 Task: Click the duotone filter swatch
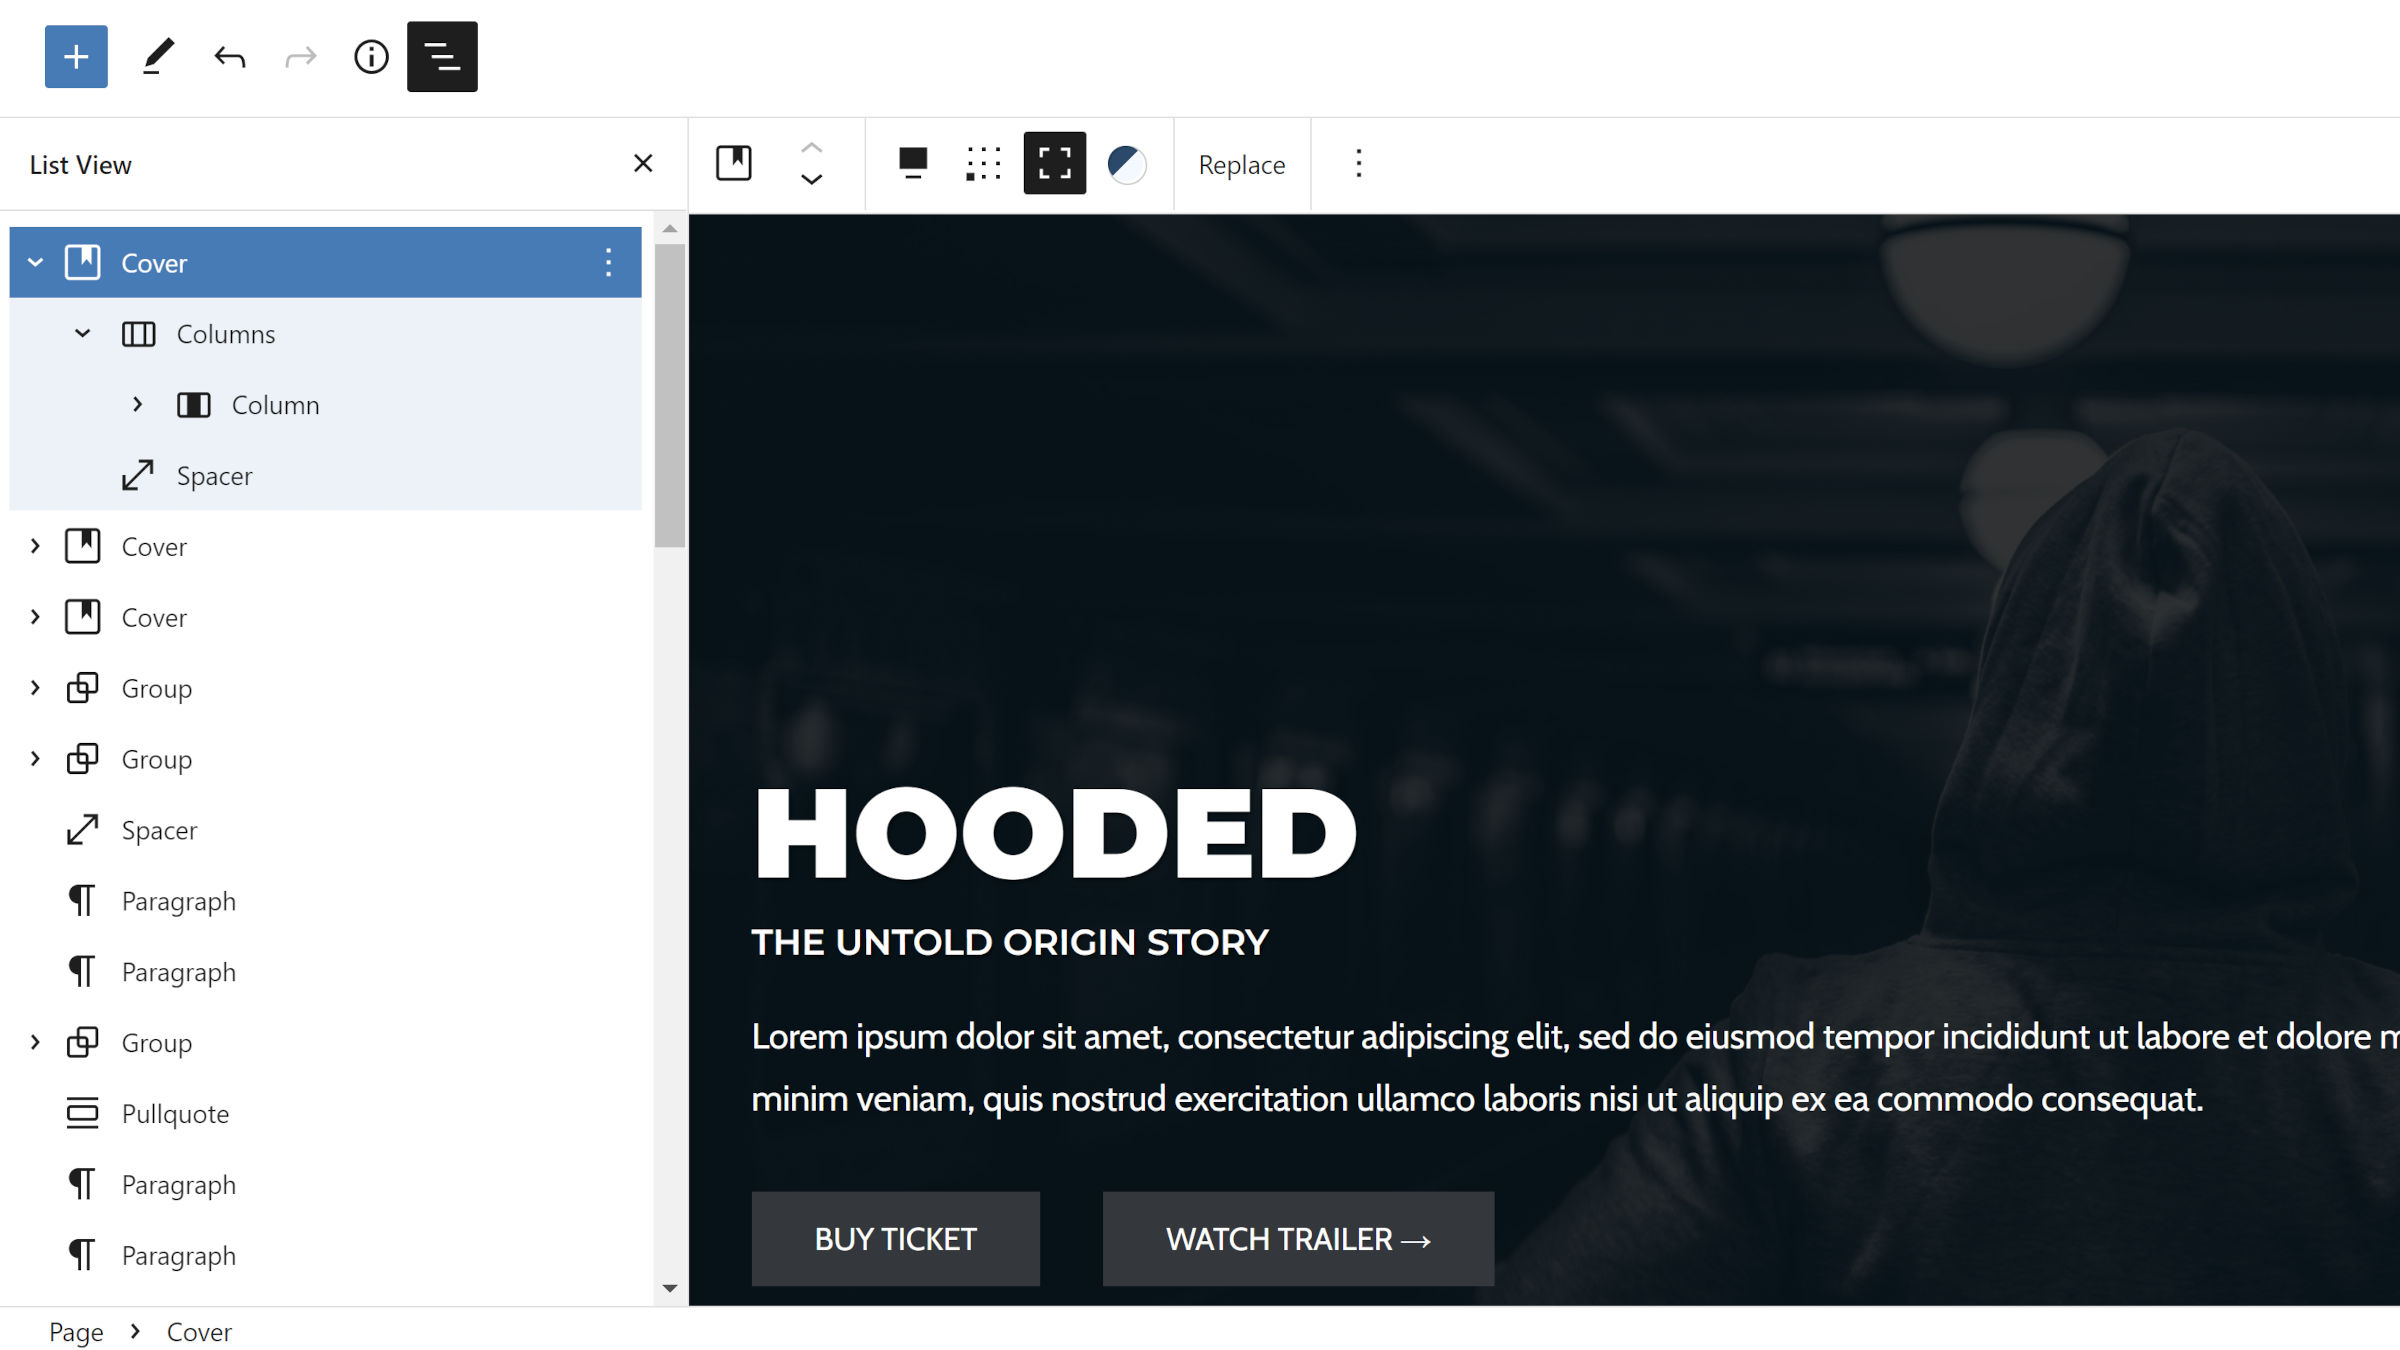[x=1127, y=164]
